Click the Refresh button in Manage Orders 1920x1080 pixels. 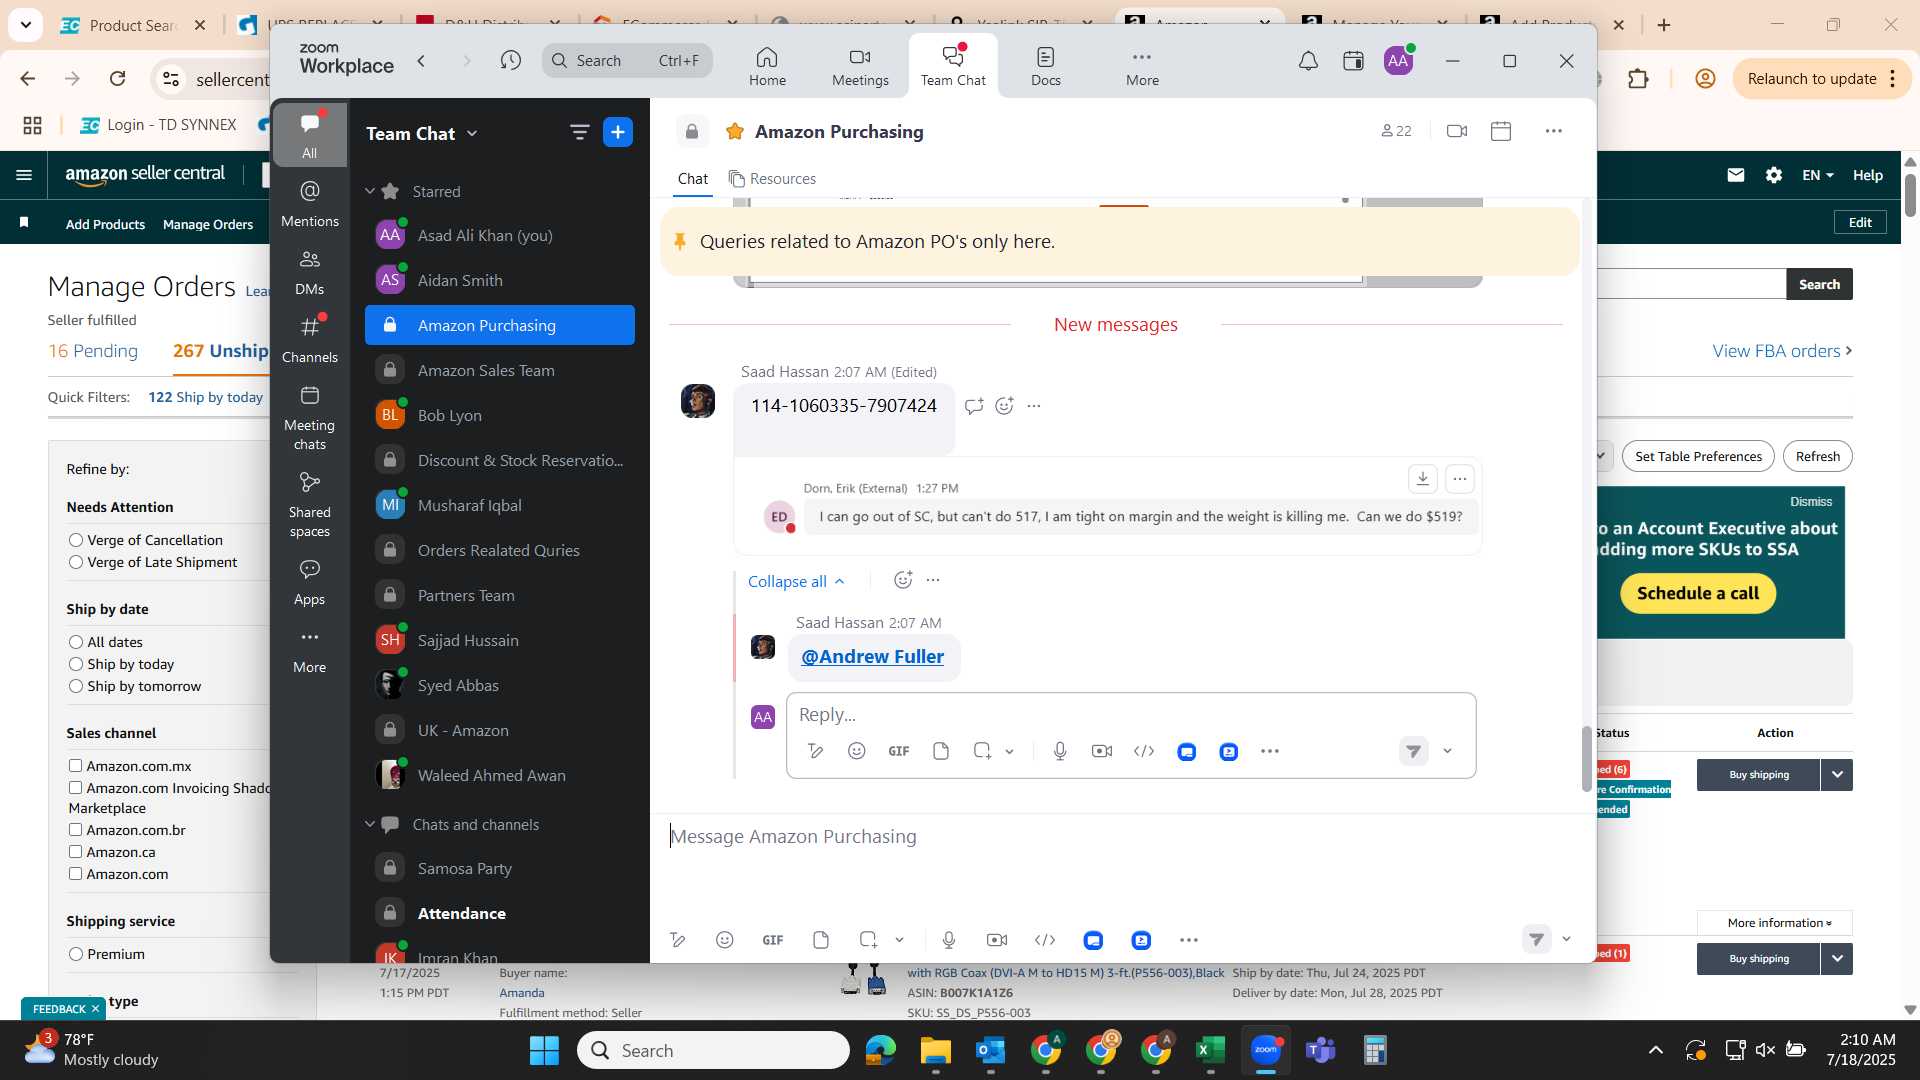click(x=1817, y=456)
